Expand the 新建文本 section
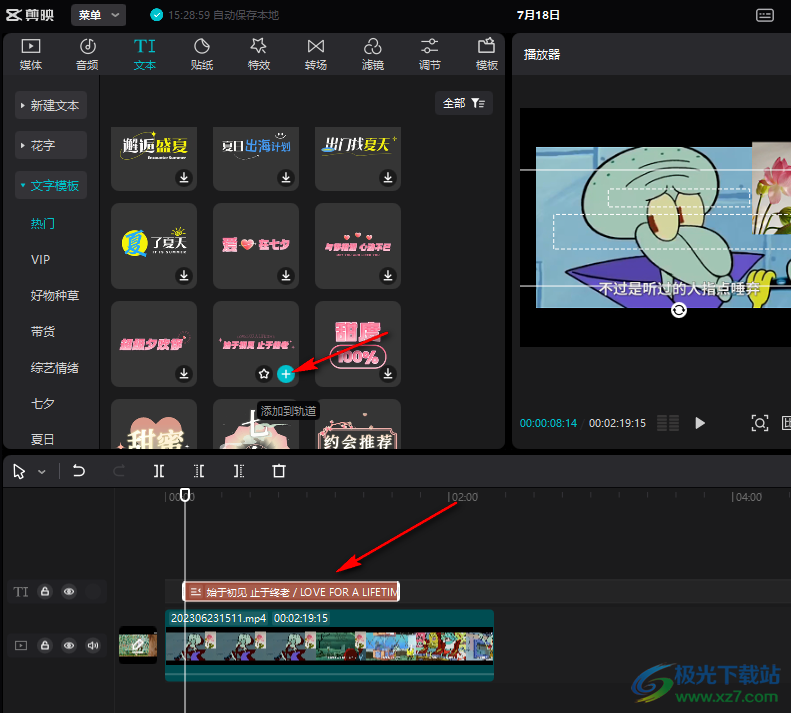This screenshot has height=713, width=791. click(x=51, y=105)
